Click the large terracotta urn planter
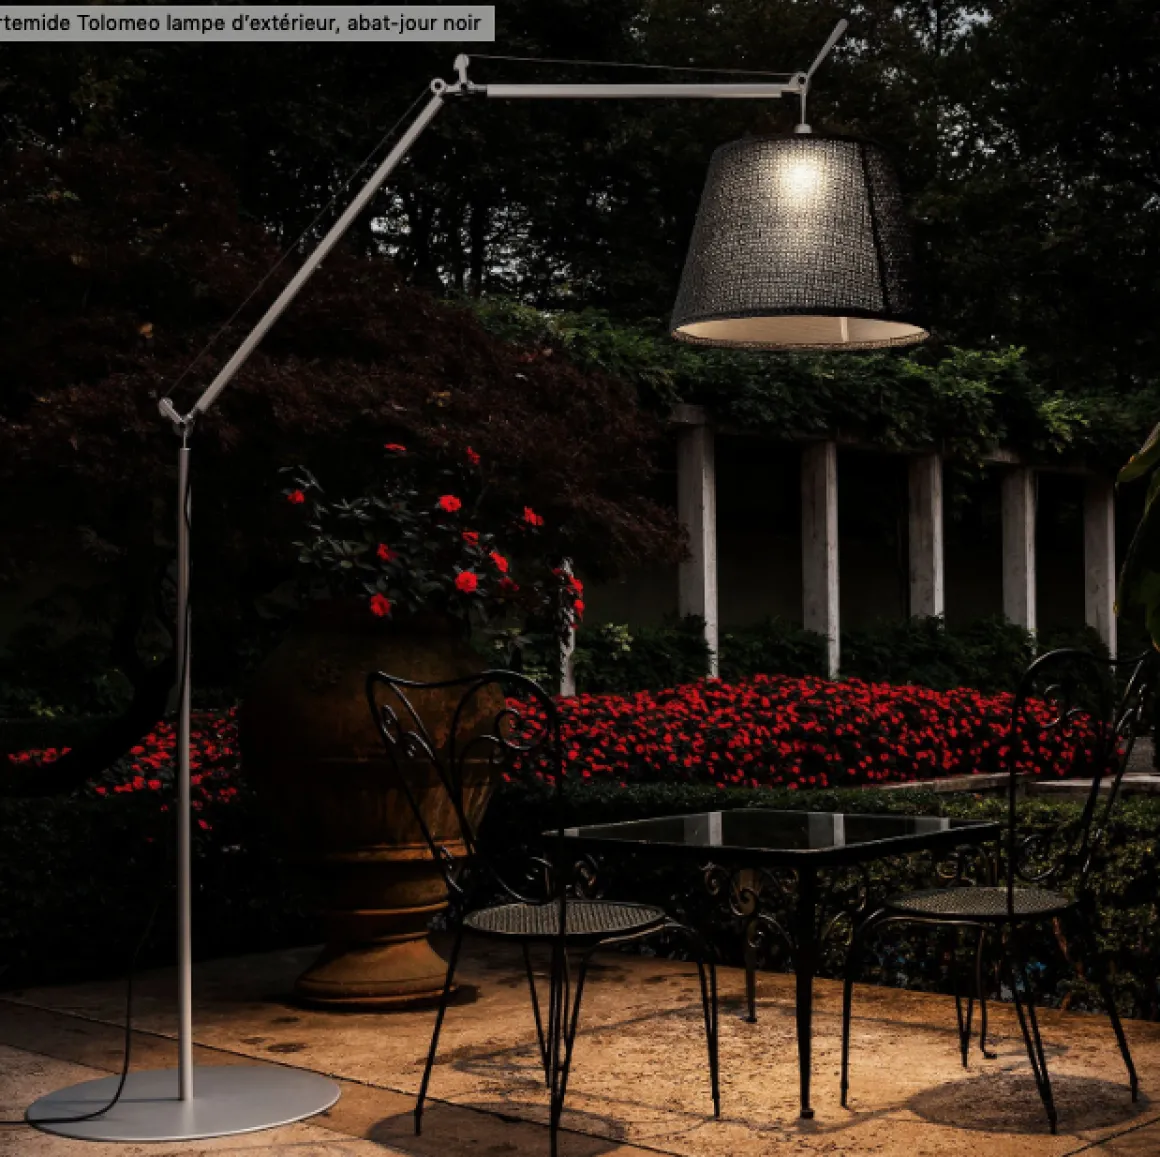Screen dimensions: 1160x1157 370,800
